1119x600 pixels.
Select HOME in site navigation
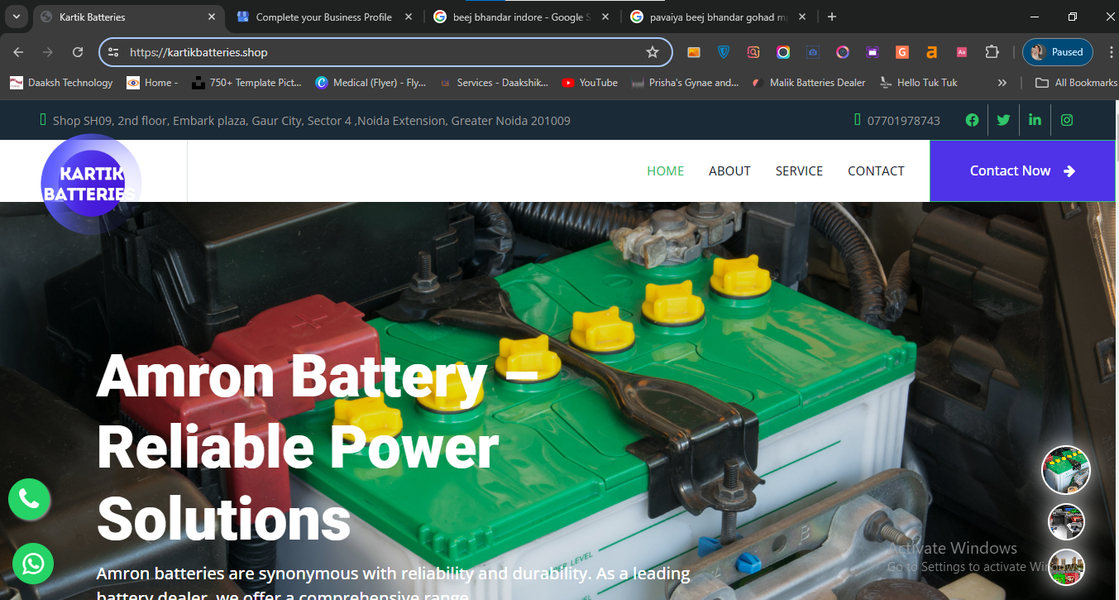(x=665, y=171)
